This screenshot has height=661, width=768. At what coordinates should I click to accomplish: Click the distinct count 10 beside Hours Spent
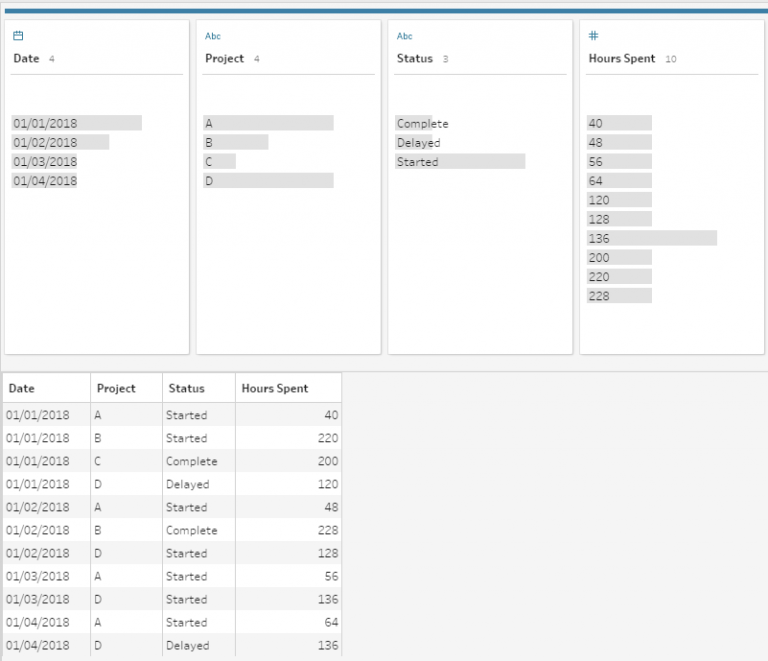coord(671,59)
